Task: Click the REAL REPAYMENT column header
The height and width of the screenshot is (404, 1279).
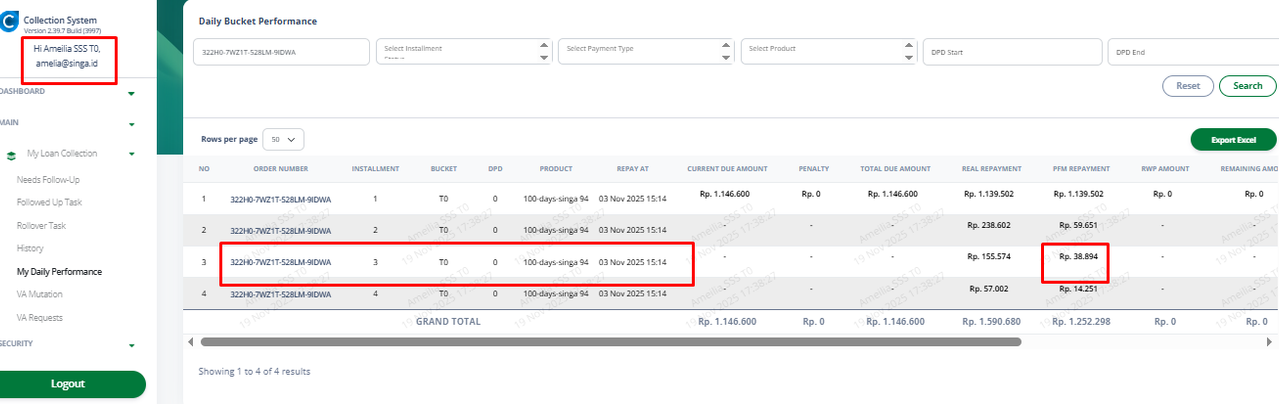Action: point(990,169)
